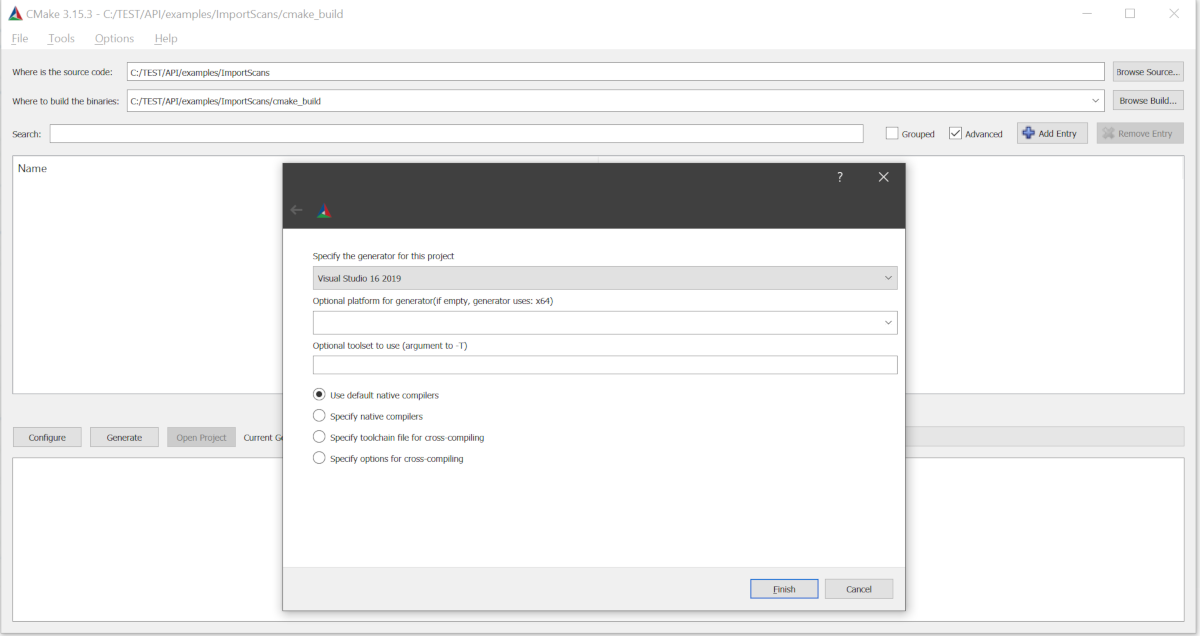Toggle the Grouped checkbox
Viewport: 1200px width, 636px height.
click(892, 134)
